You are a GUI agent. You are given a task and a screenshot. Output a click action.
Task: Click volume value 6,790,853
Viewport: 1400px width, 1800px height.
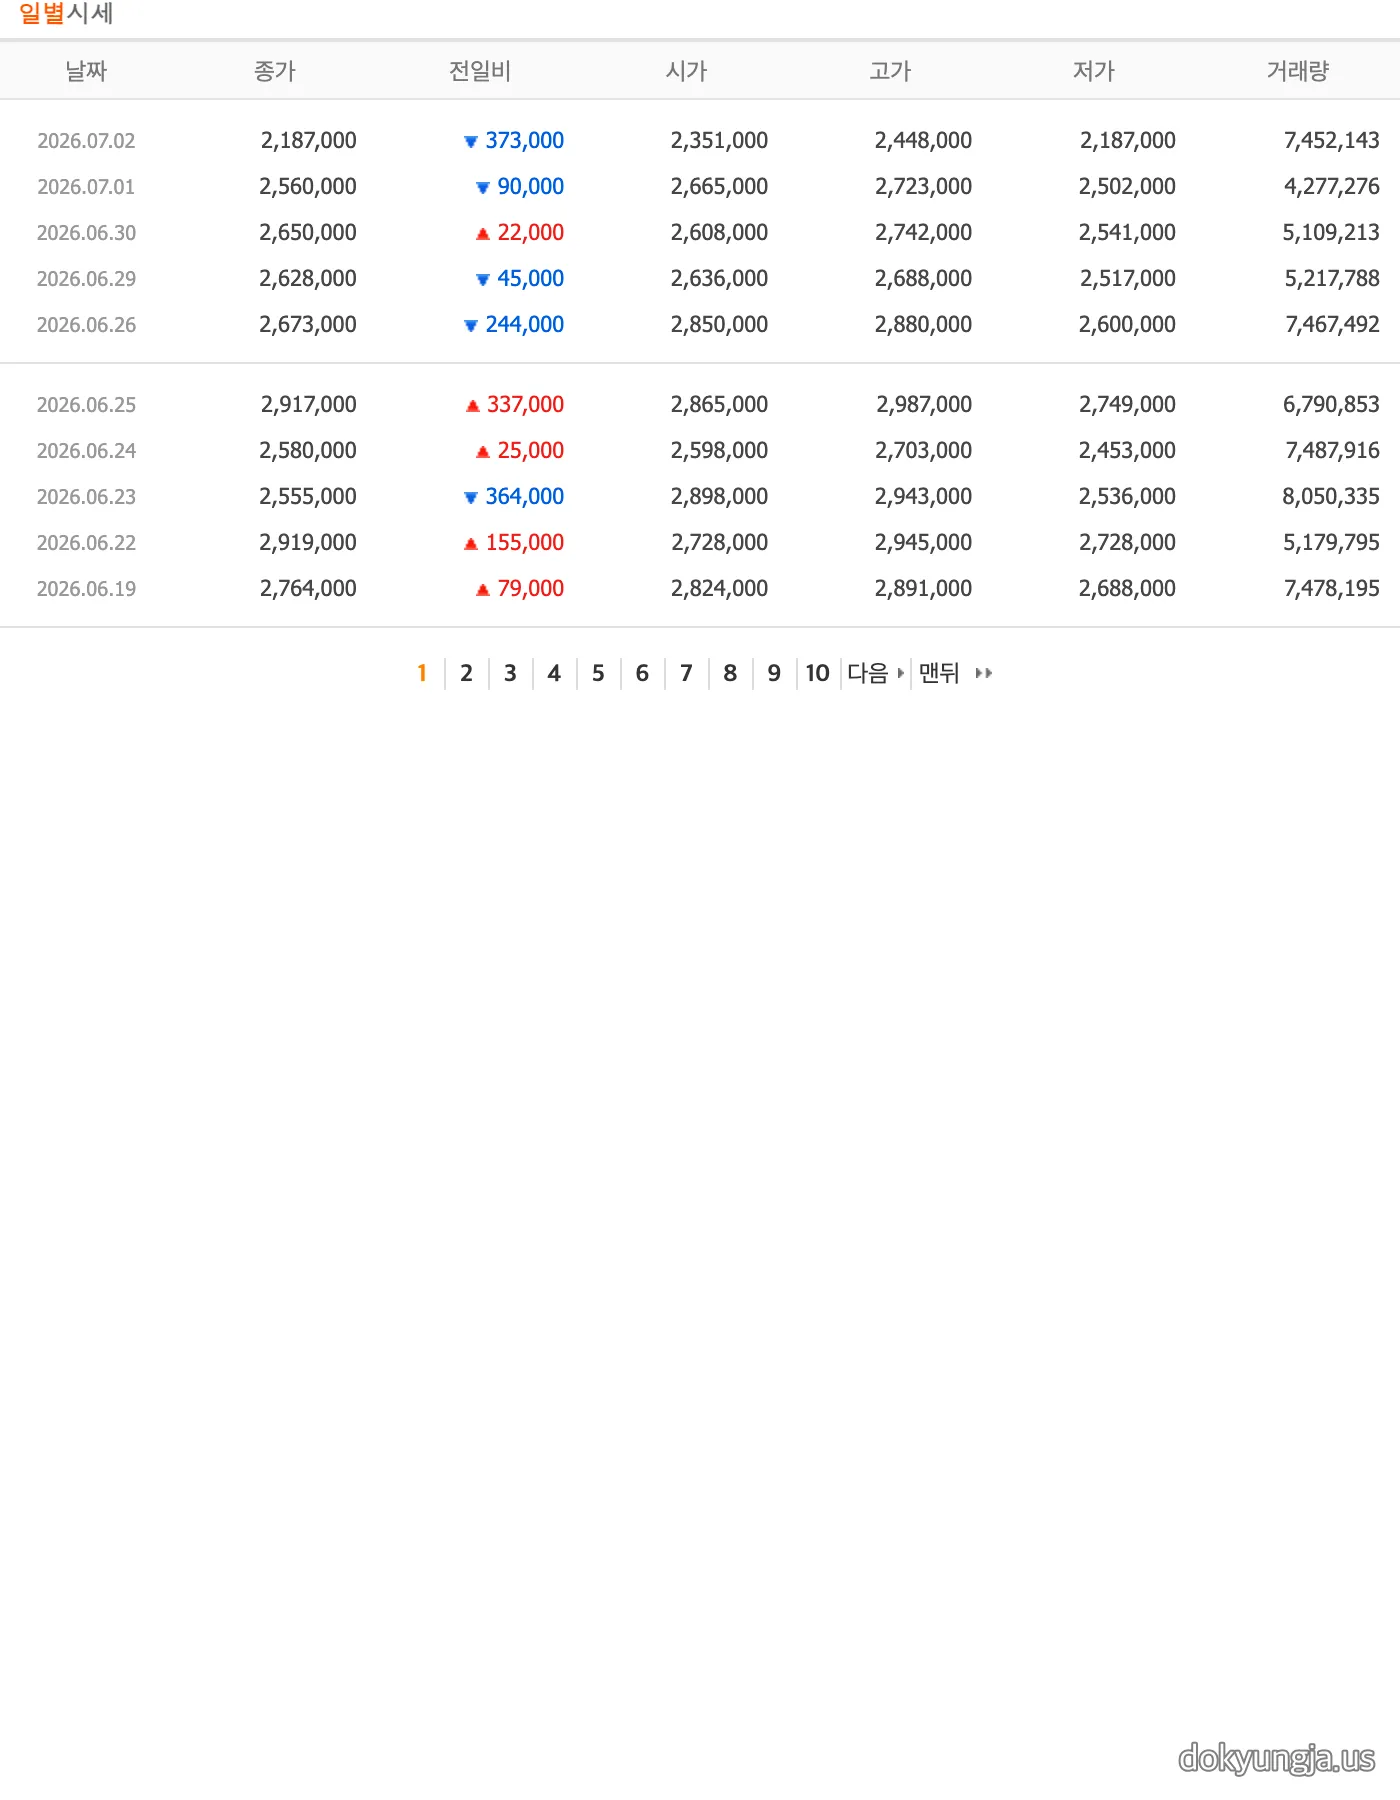(x=1331, y=405)
